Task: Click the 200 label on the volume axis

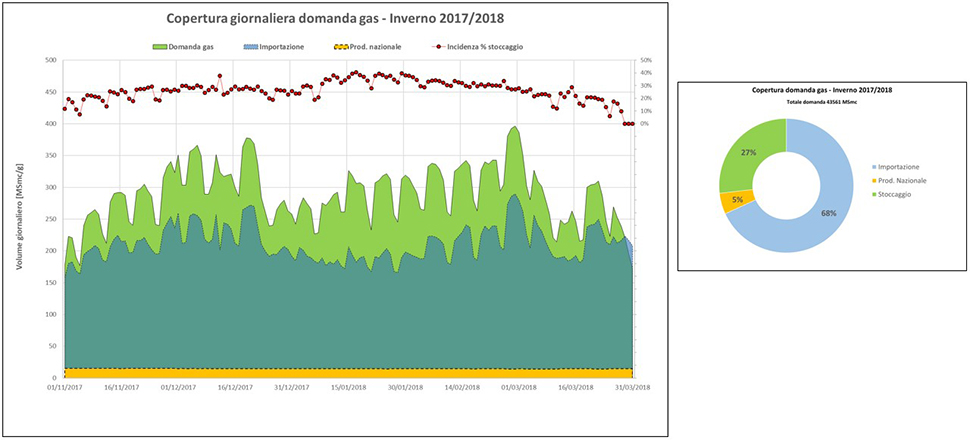Action: 51,251
